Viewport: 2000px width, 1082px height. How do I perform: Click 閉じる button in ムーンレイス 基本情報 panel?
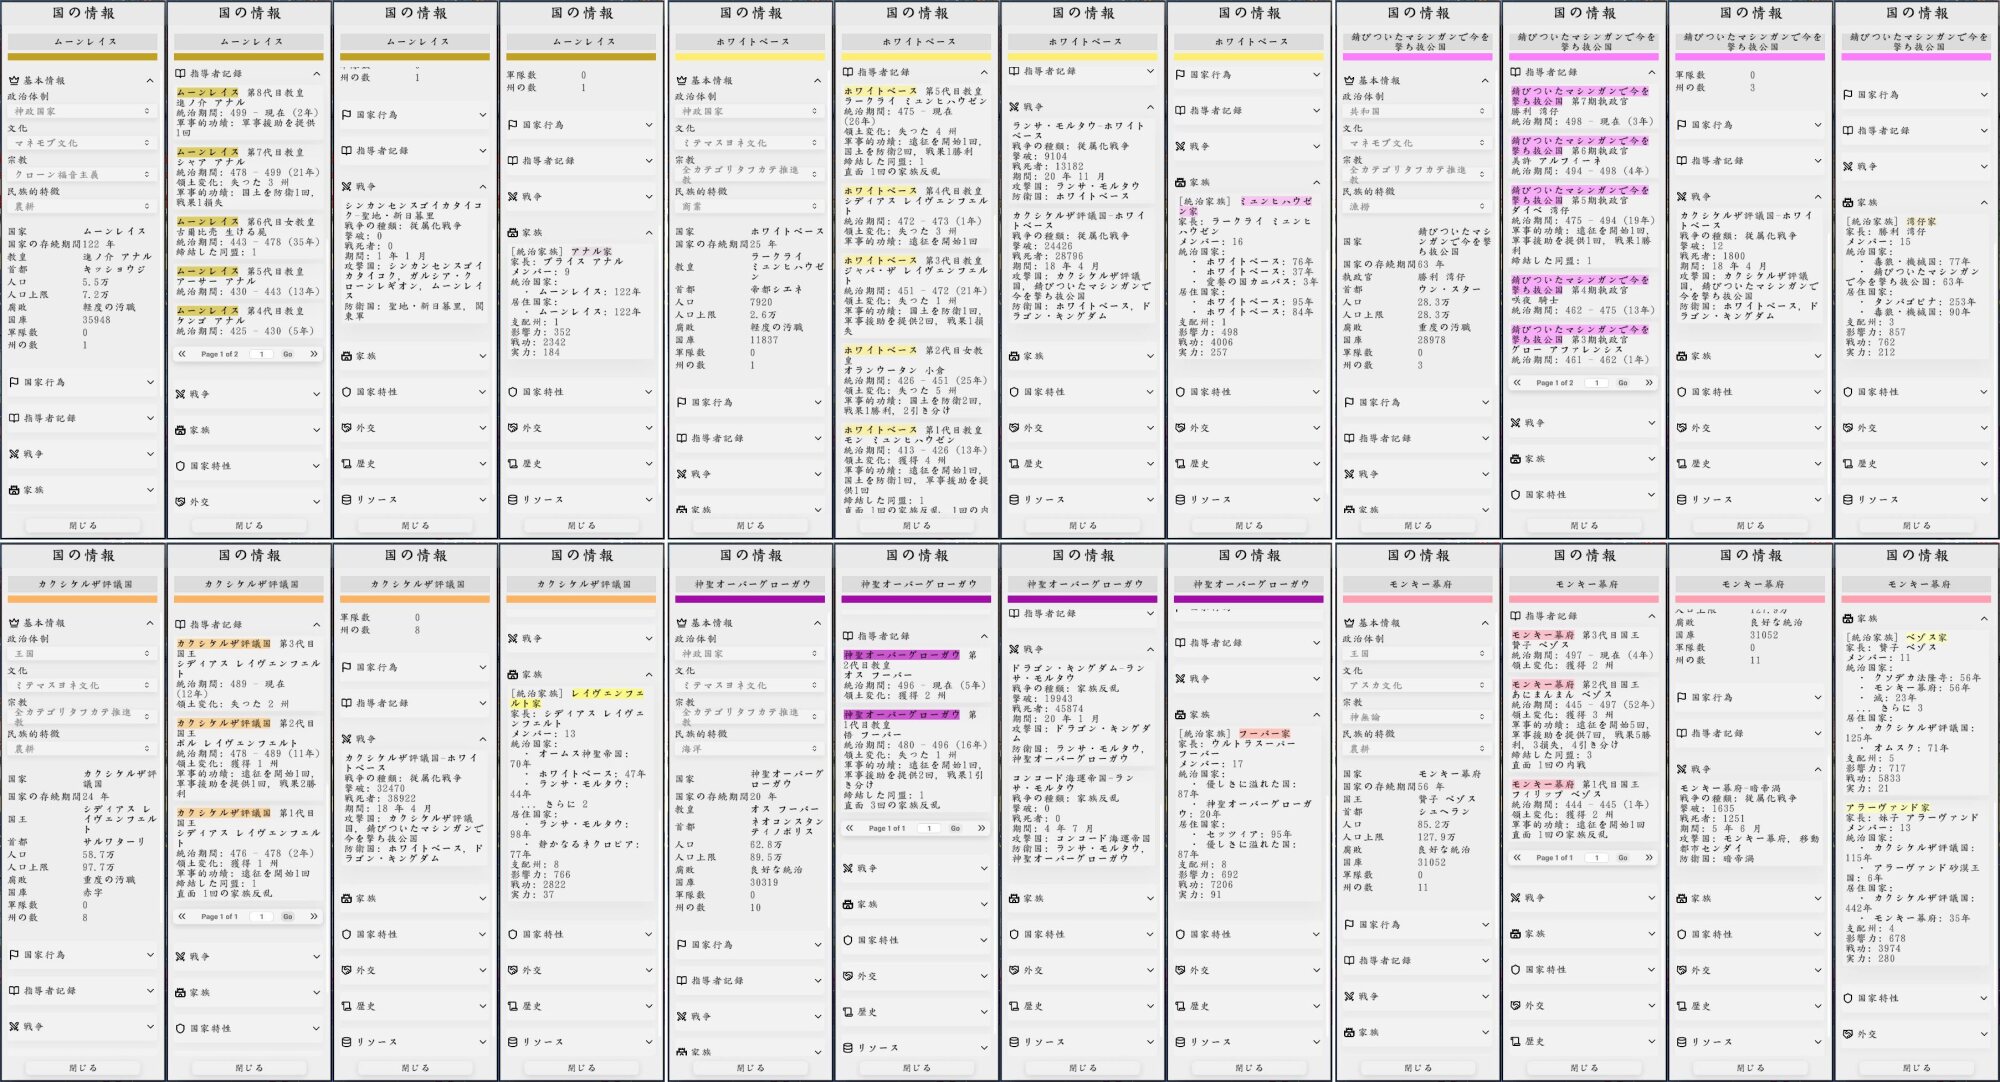click(x=83, y=526)
